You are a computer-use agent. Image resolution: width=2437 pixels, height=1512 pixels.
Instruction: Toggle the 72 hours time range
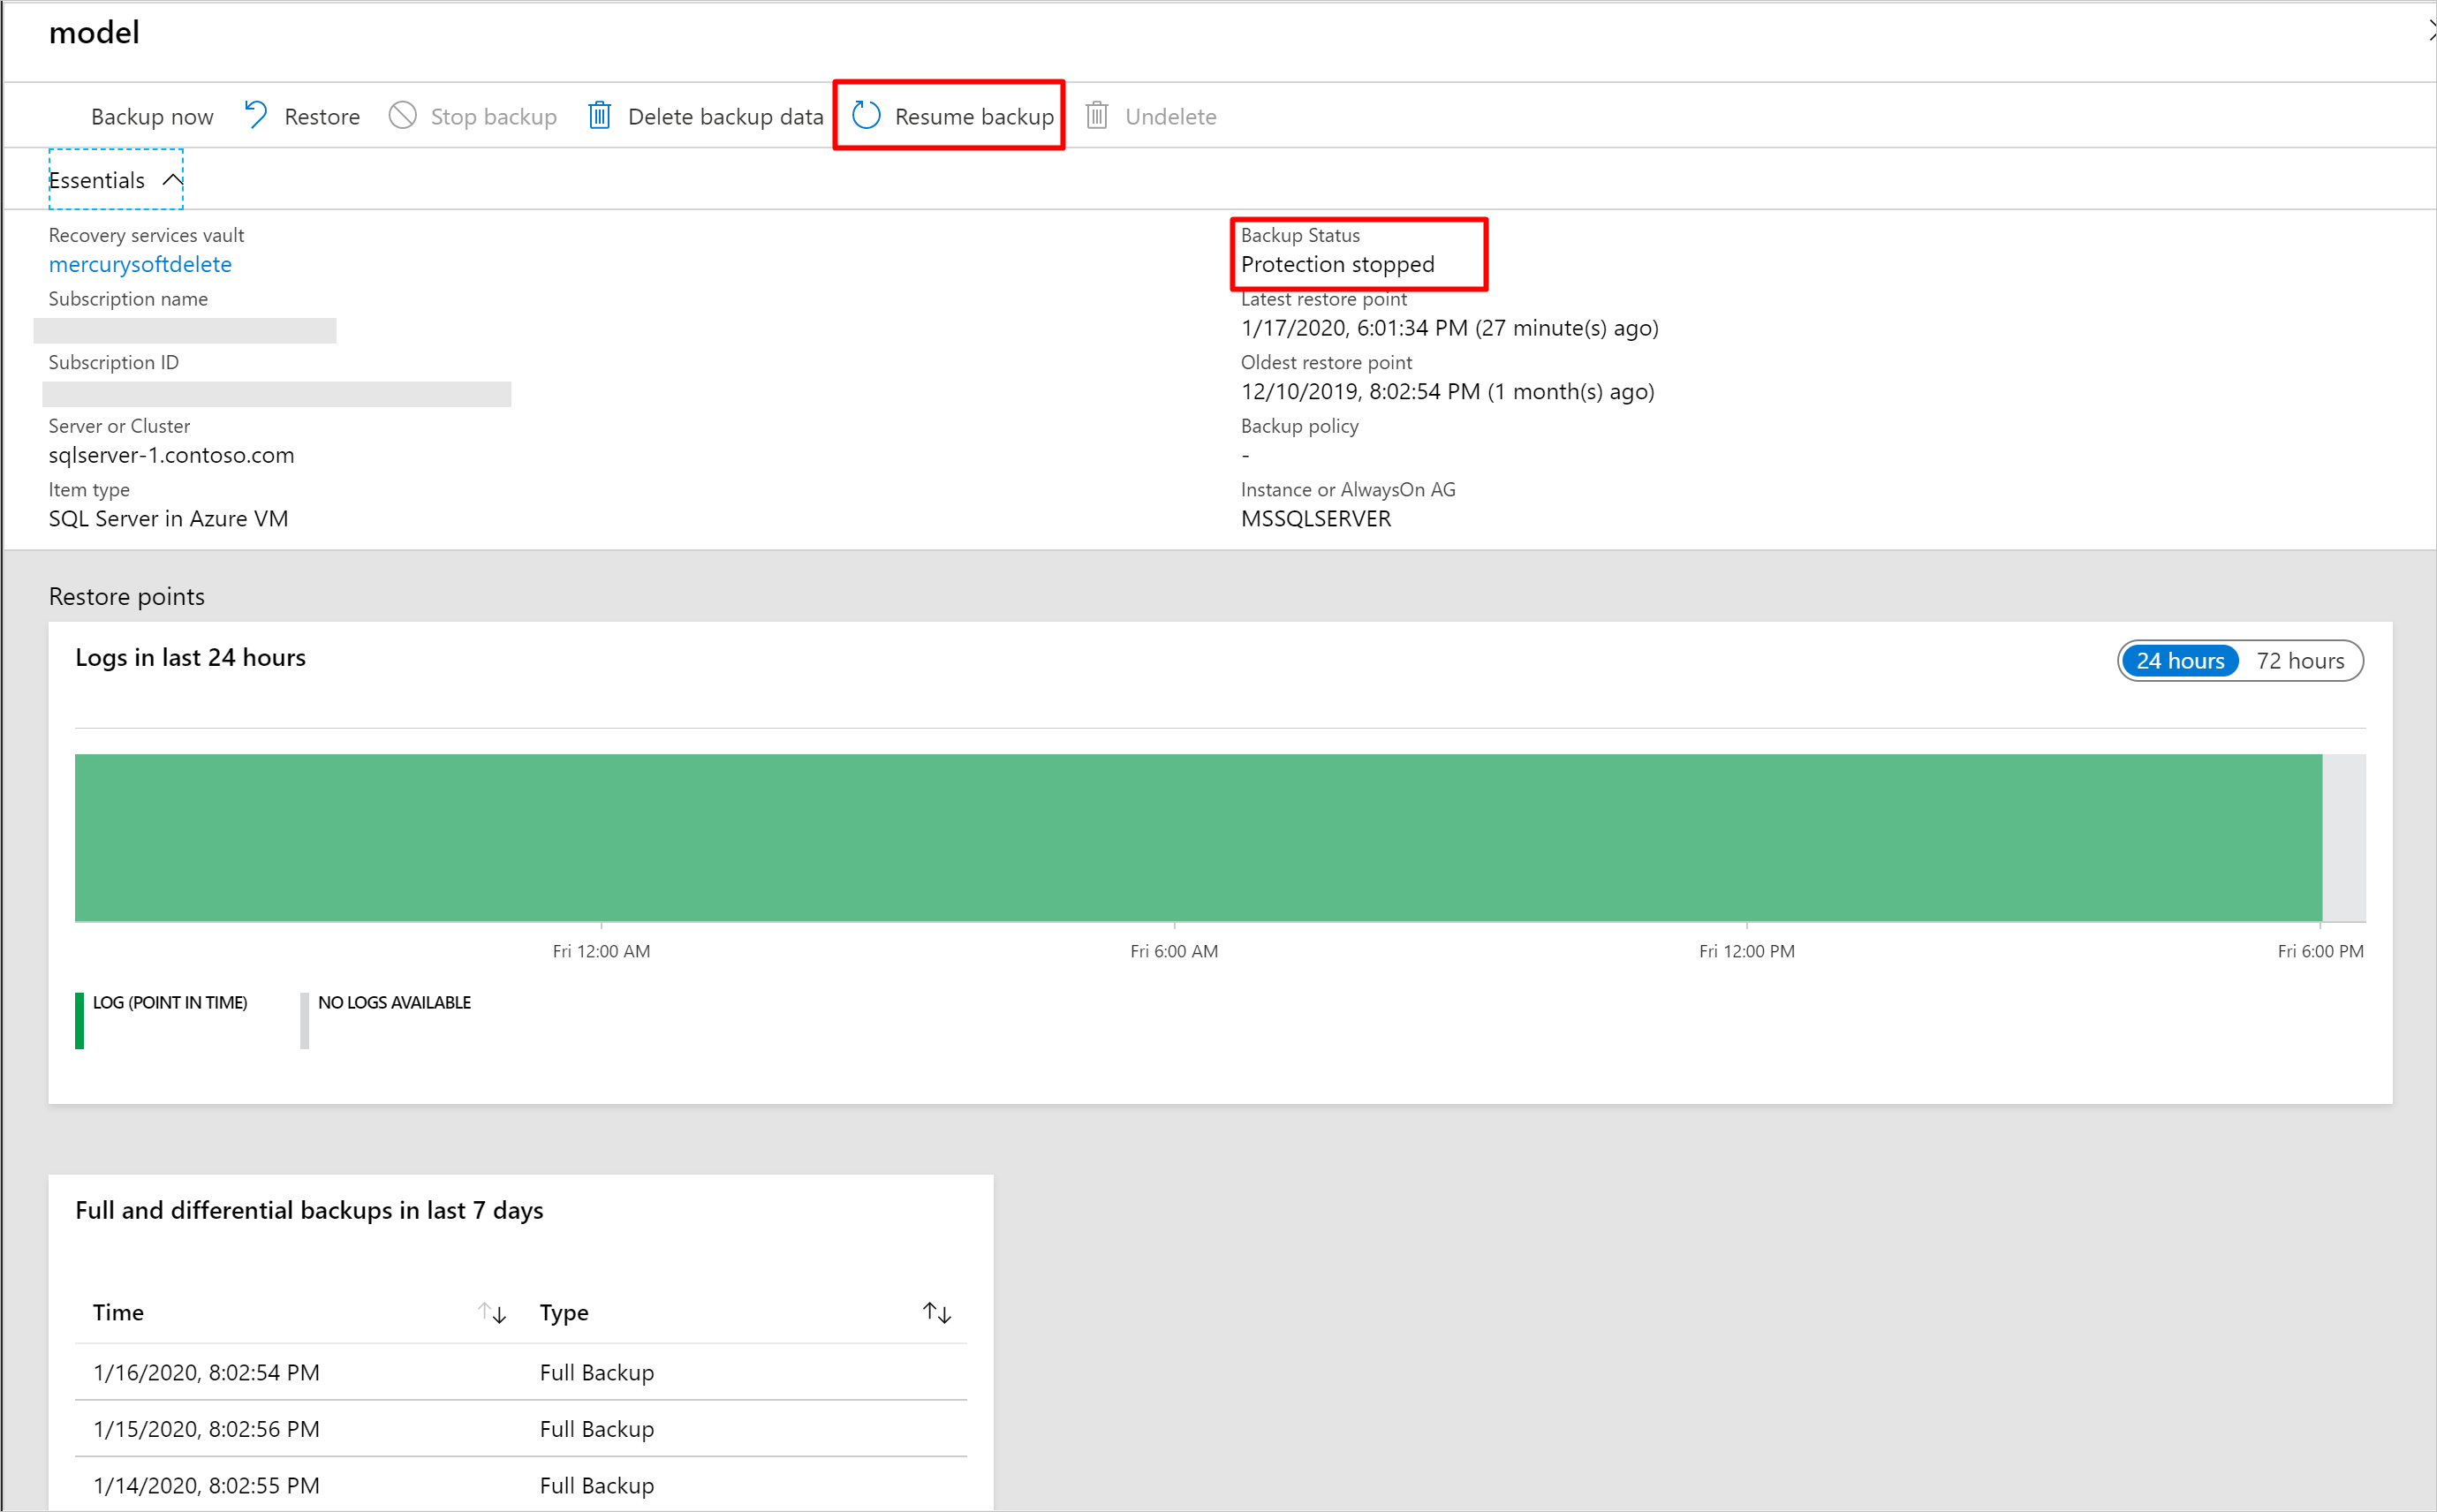[x=2301, y=659]
